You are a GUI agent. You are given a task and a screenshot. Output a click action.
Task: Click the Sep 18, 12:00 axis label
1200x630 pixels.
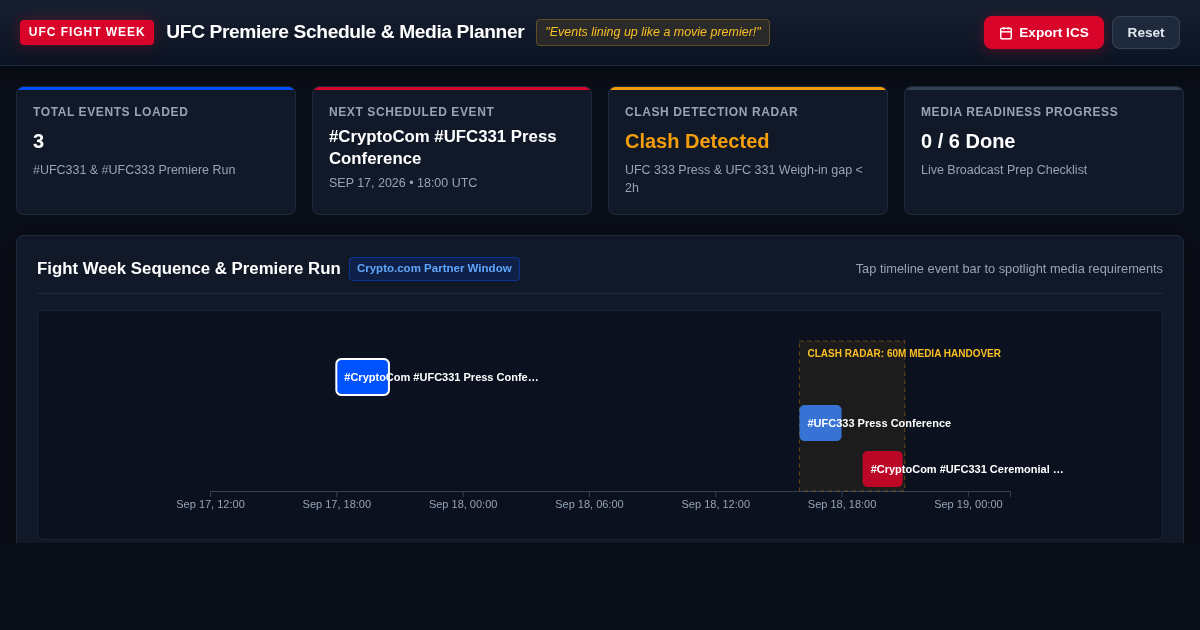point(716,504)
